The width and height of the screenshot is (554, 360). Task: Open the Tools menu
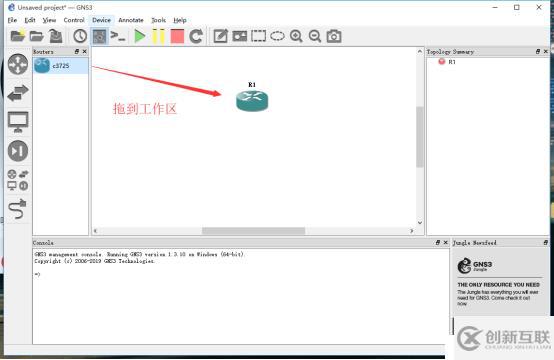(159, 20)
